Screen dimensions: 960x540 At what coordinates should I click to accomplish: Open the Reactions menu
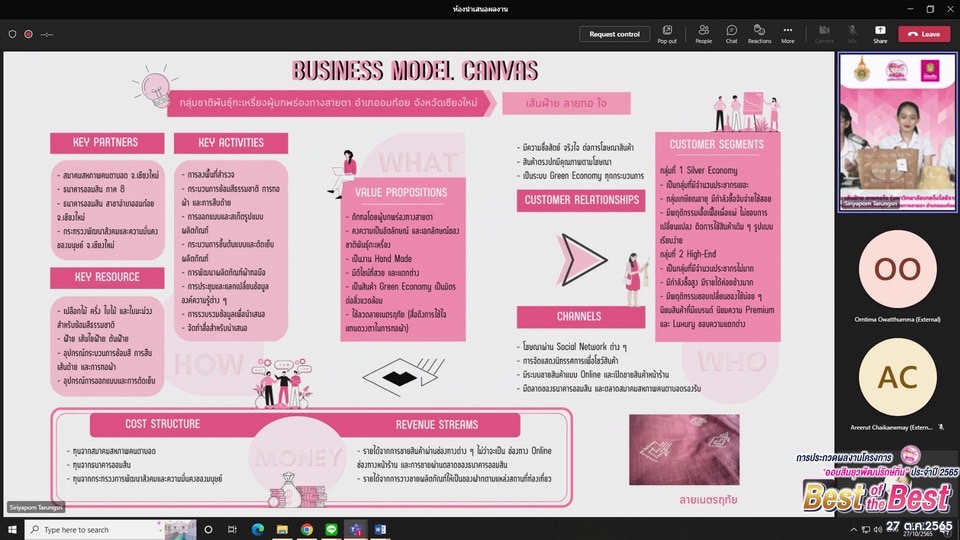[760, 34]
